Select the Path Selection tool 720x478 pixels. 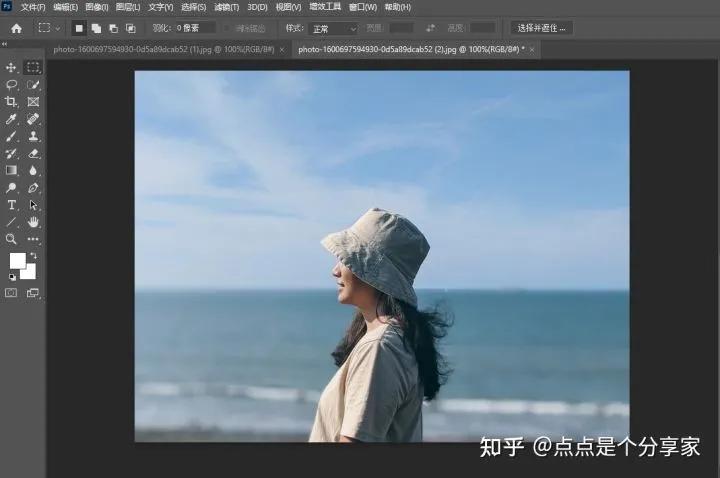(33, 205)
